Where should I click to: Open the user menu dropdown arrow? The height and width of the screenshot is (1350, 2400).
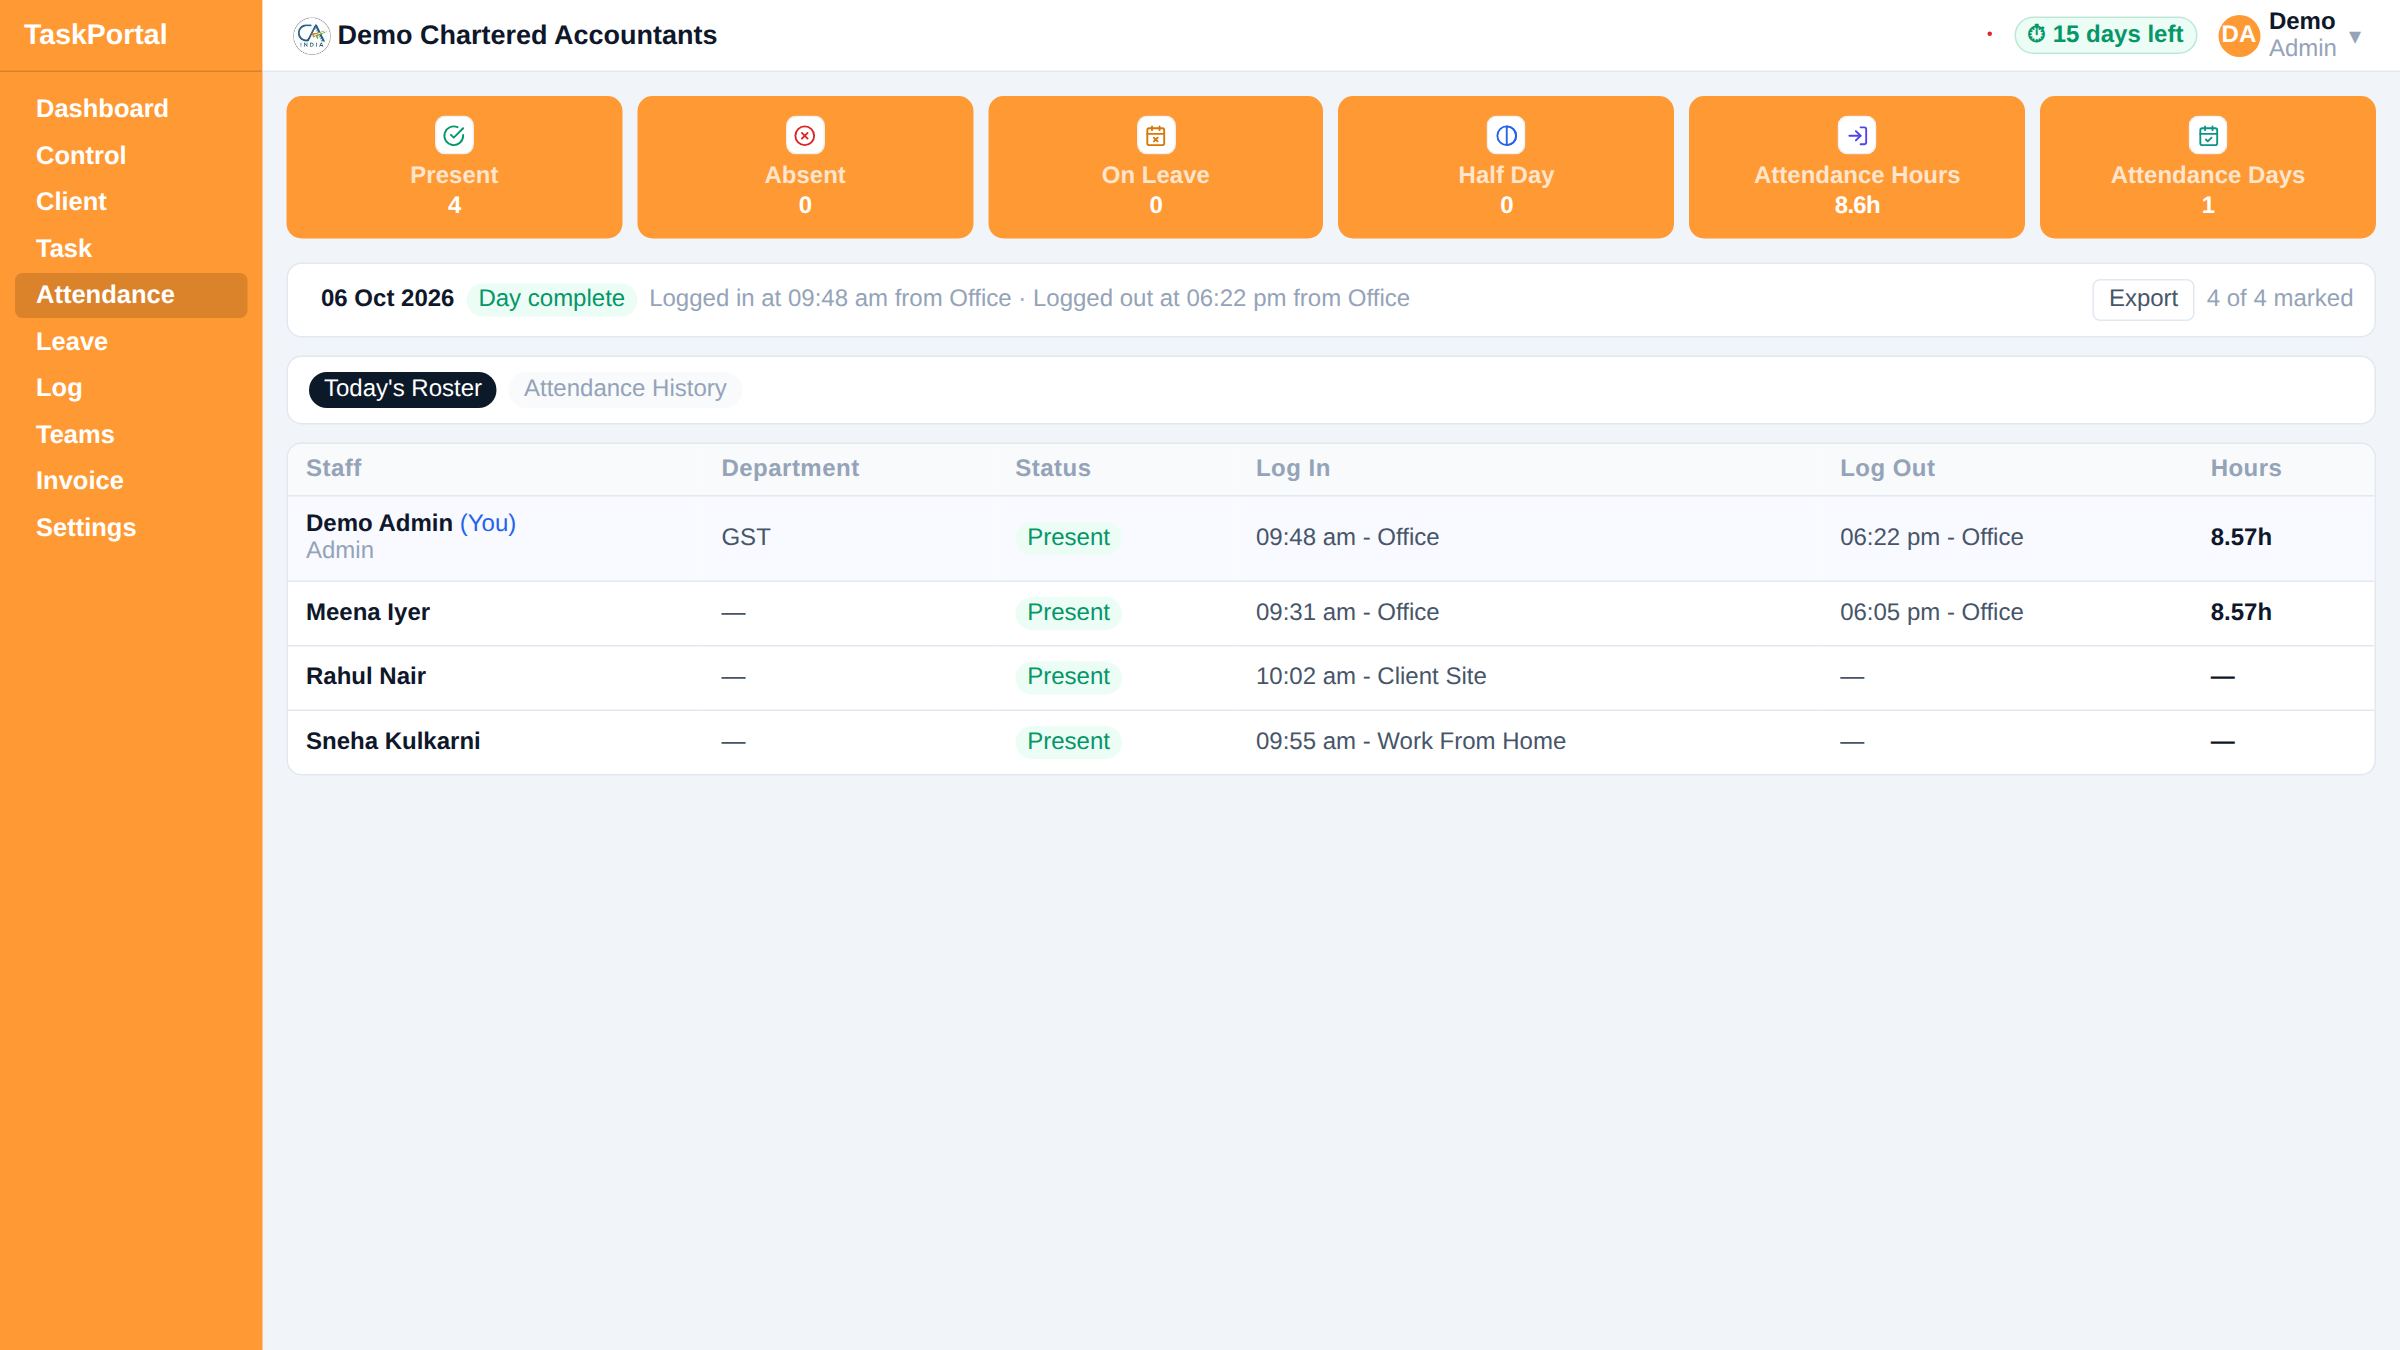click(2355, 37)
